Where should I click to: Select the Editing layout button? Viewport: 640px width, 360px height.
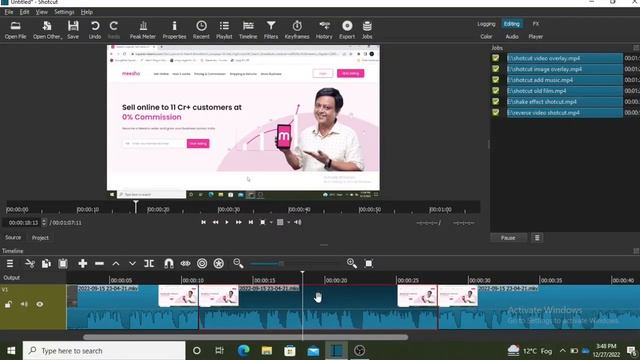click(512, 24)
